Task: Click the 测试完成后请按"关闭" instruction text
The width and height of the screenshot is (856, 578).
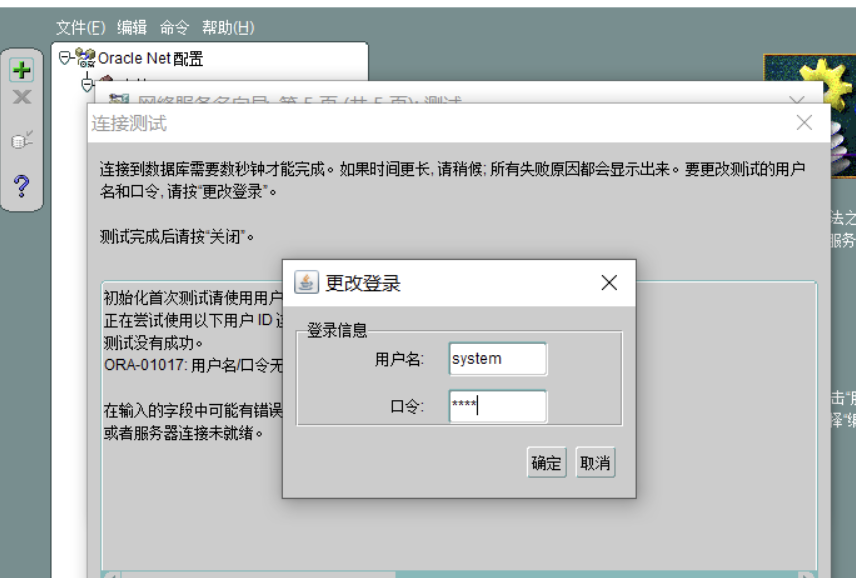Action: [x=177, y=236]
